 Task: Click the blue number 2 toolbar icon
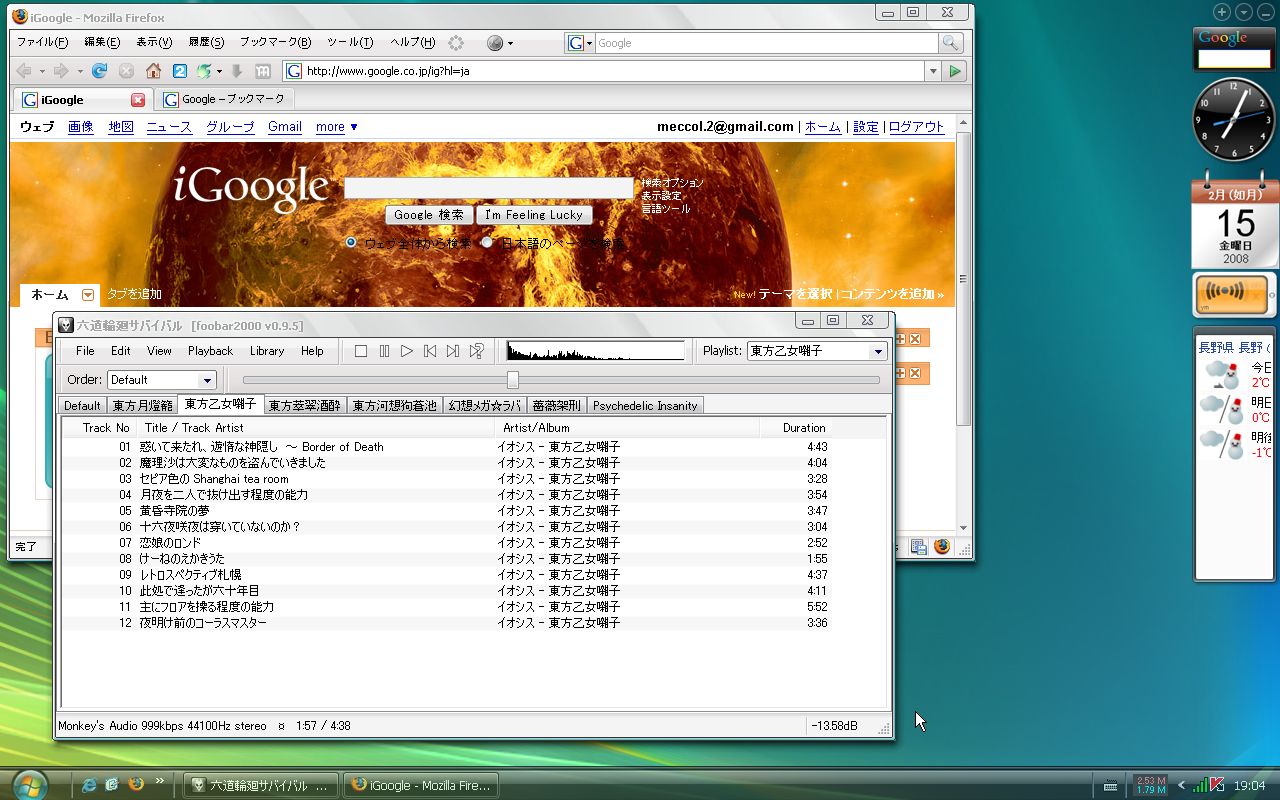180,71
